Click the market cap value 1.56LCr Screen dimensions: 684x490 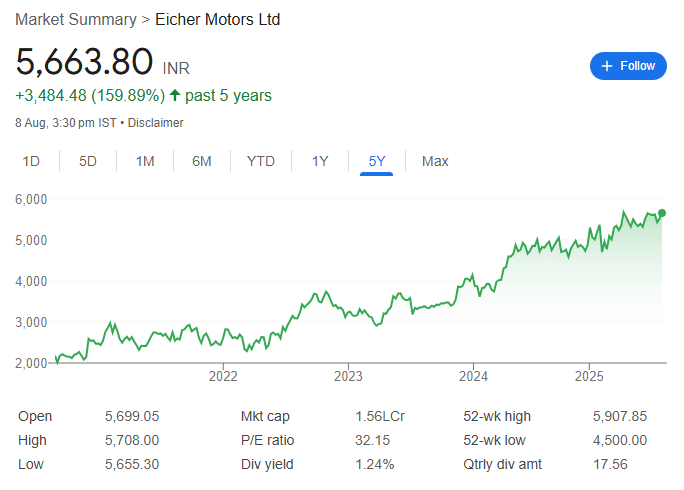(380, 416)
